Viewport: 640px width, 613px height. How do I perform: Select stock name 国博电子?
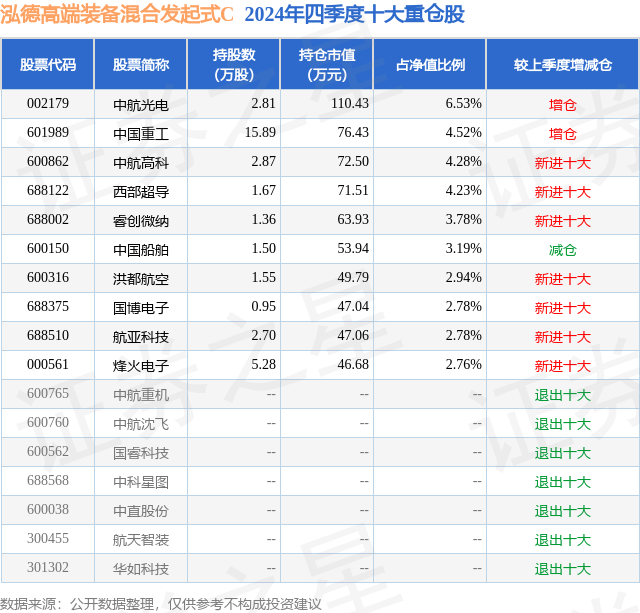pyautogui.click(x=141, y=308)
